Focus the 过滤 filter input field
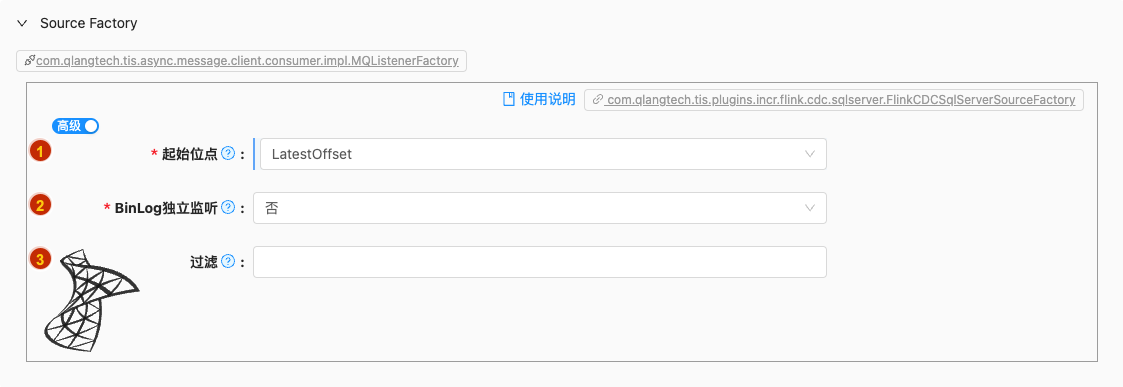The height and width of the screenshot is (387, 1123). click(x=540, y=262)
